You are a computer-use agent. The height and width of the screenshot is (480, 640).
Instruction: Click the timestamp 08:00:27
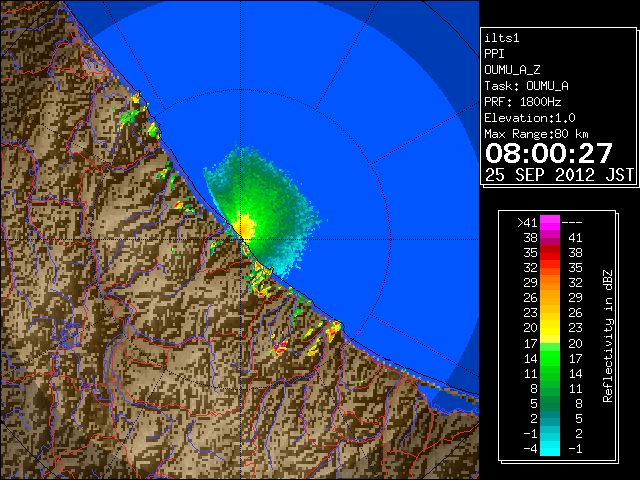[x=549, y=153]
